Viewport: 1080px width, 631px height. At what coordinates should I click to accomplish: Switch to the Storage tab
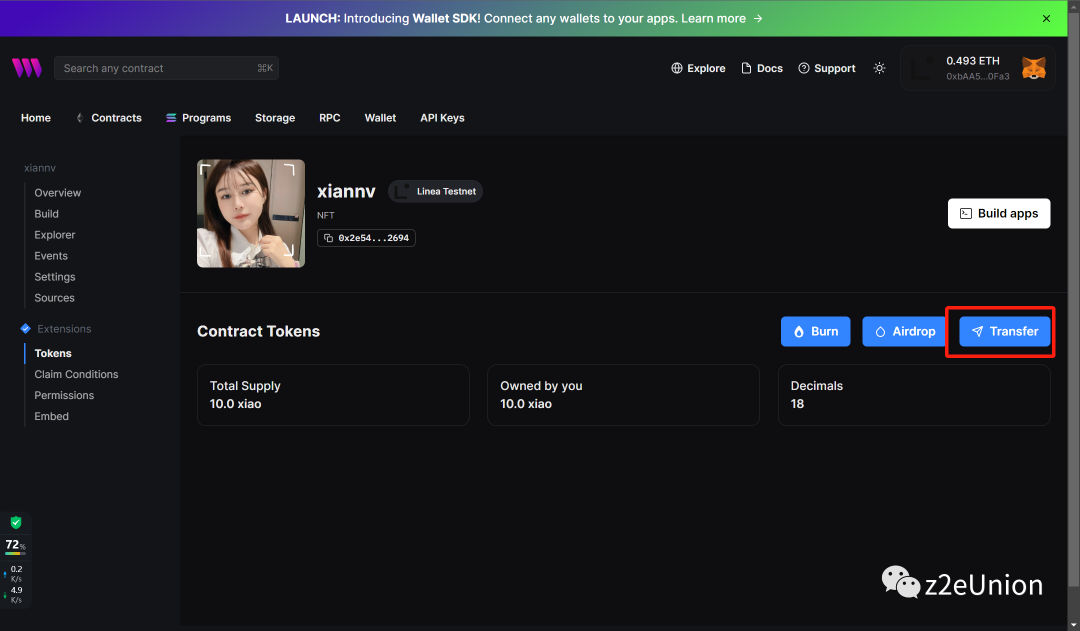click(x=275, y=118)
